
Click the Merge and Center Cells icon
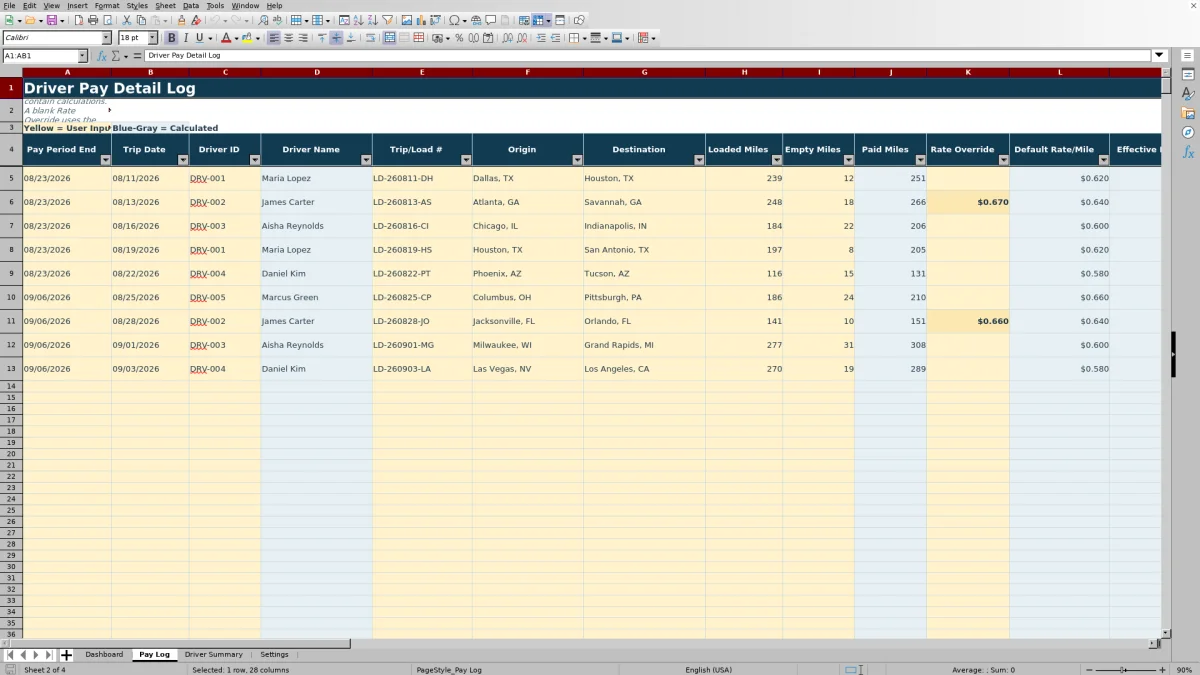pyautogui.click(x=390, y=38)
